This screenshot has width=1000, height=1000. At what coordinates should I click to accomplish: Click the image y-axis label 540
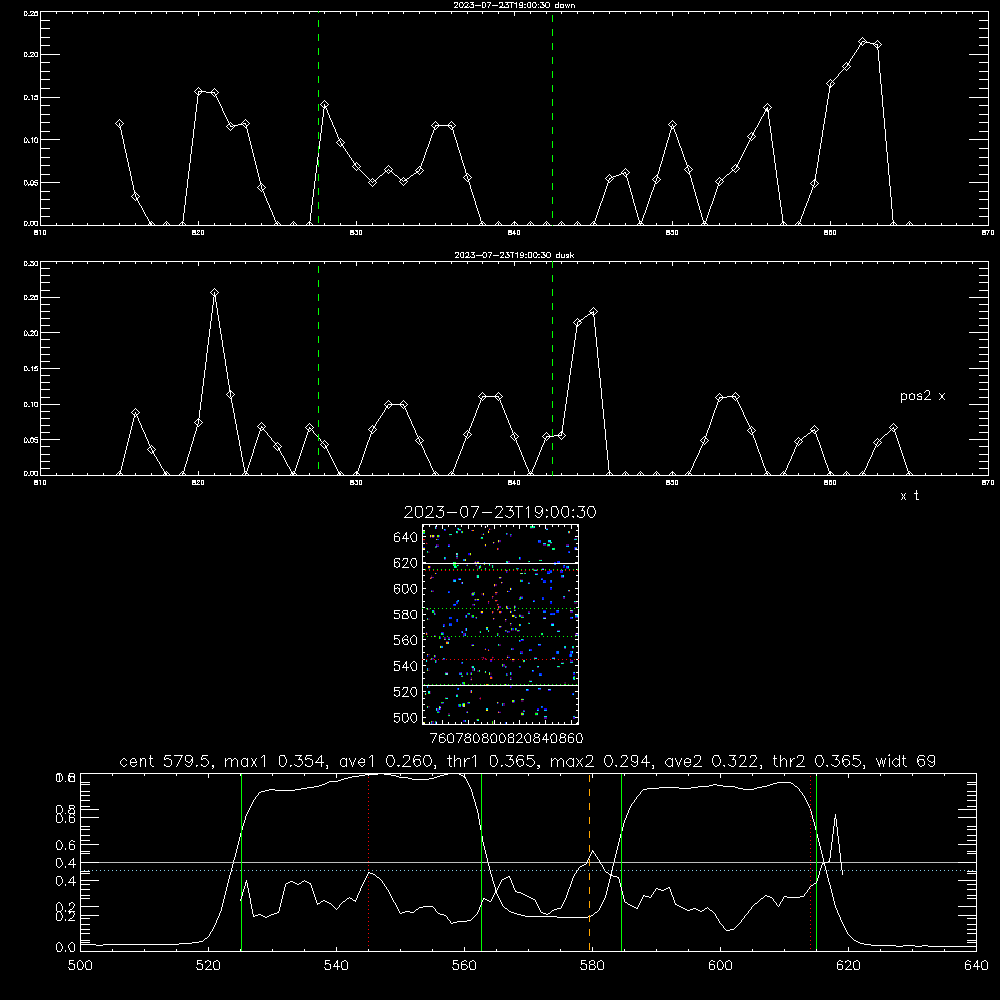point(405,666)
